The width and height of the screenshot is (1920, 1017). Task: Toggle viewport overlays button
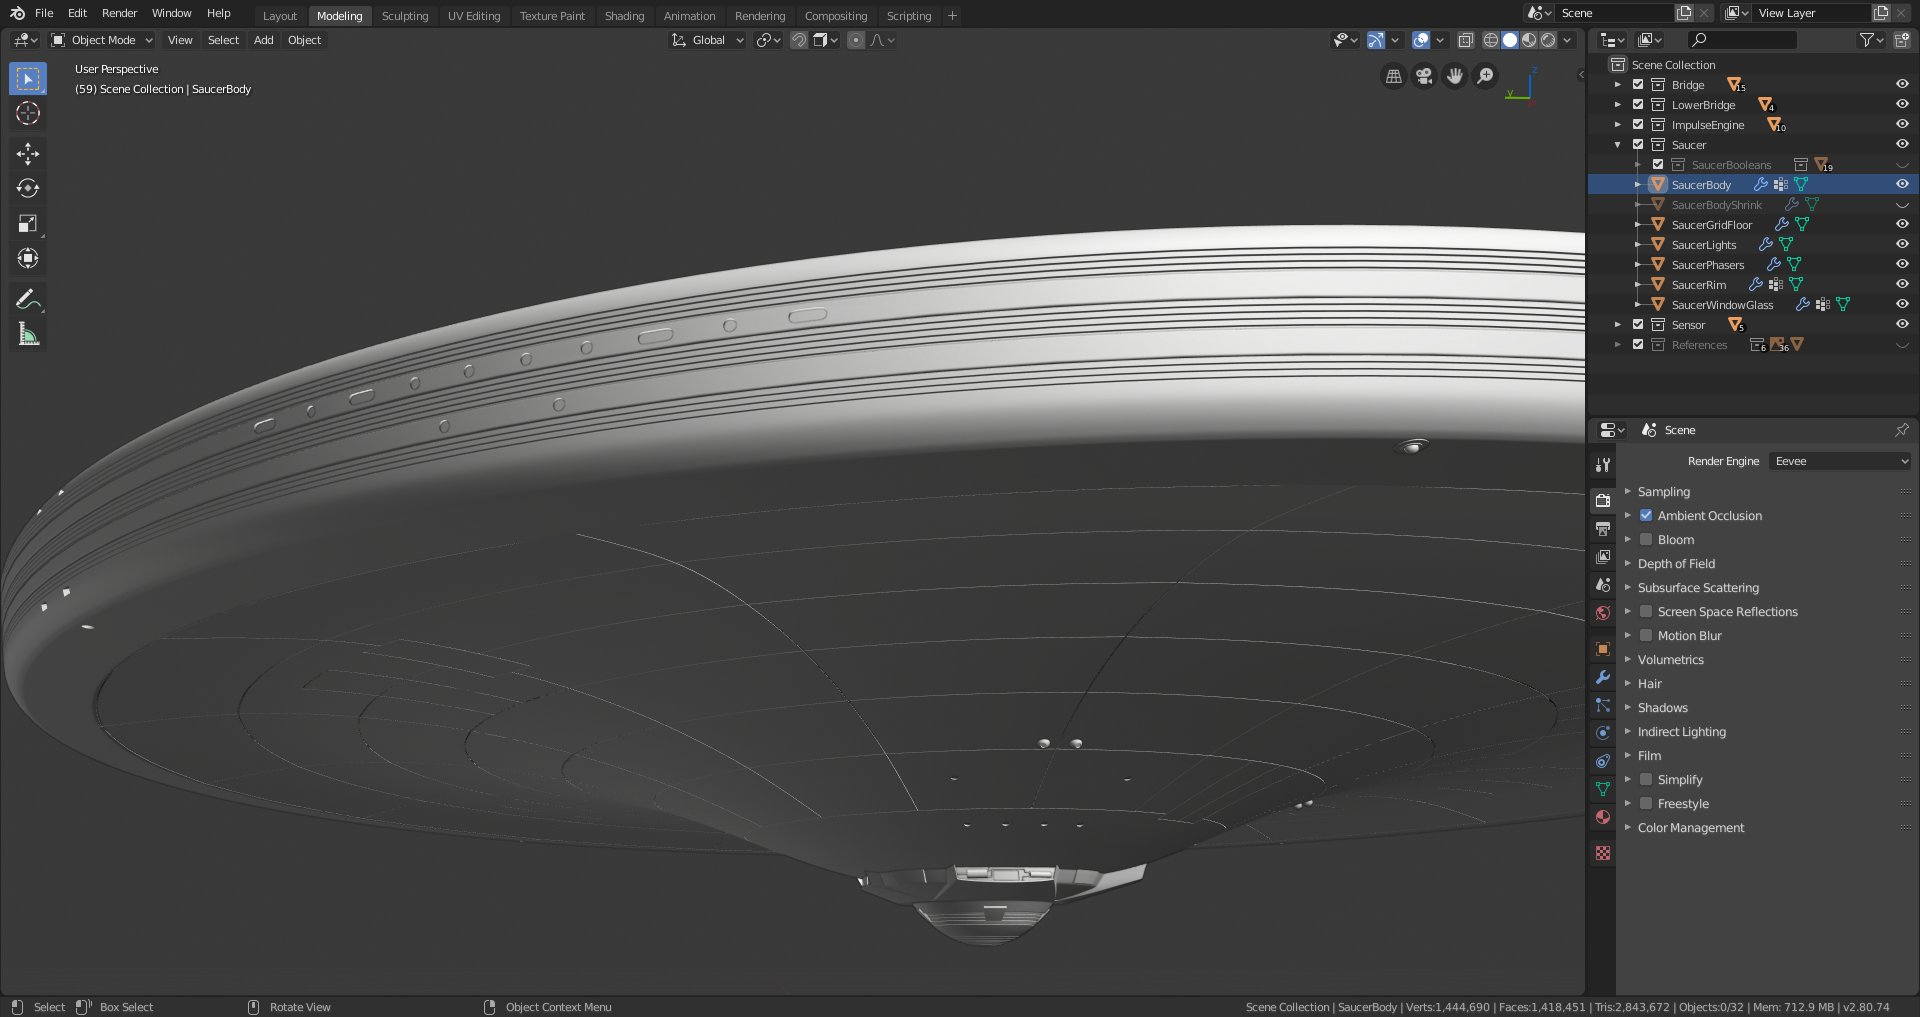(1421, 40)
